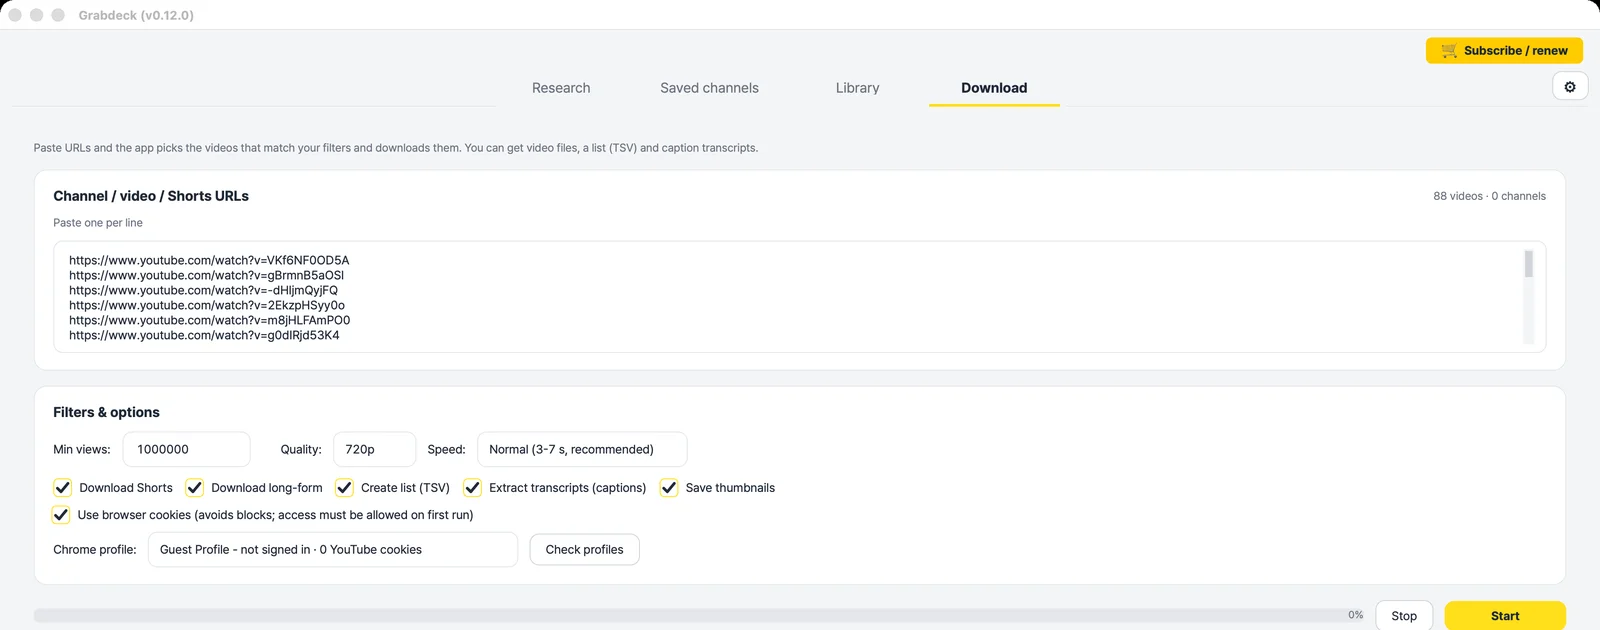
Task: Focus the Min views input field
Action: [186, 450]
